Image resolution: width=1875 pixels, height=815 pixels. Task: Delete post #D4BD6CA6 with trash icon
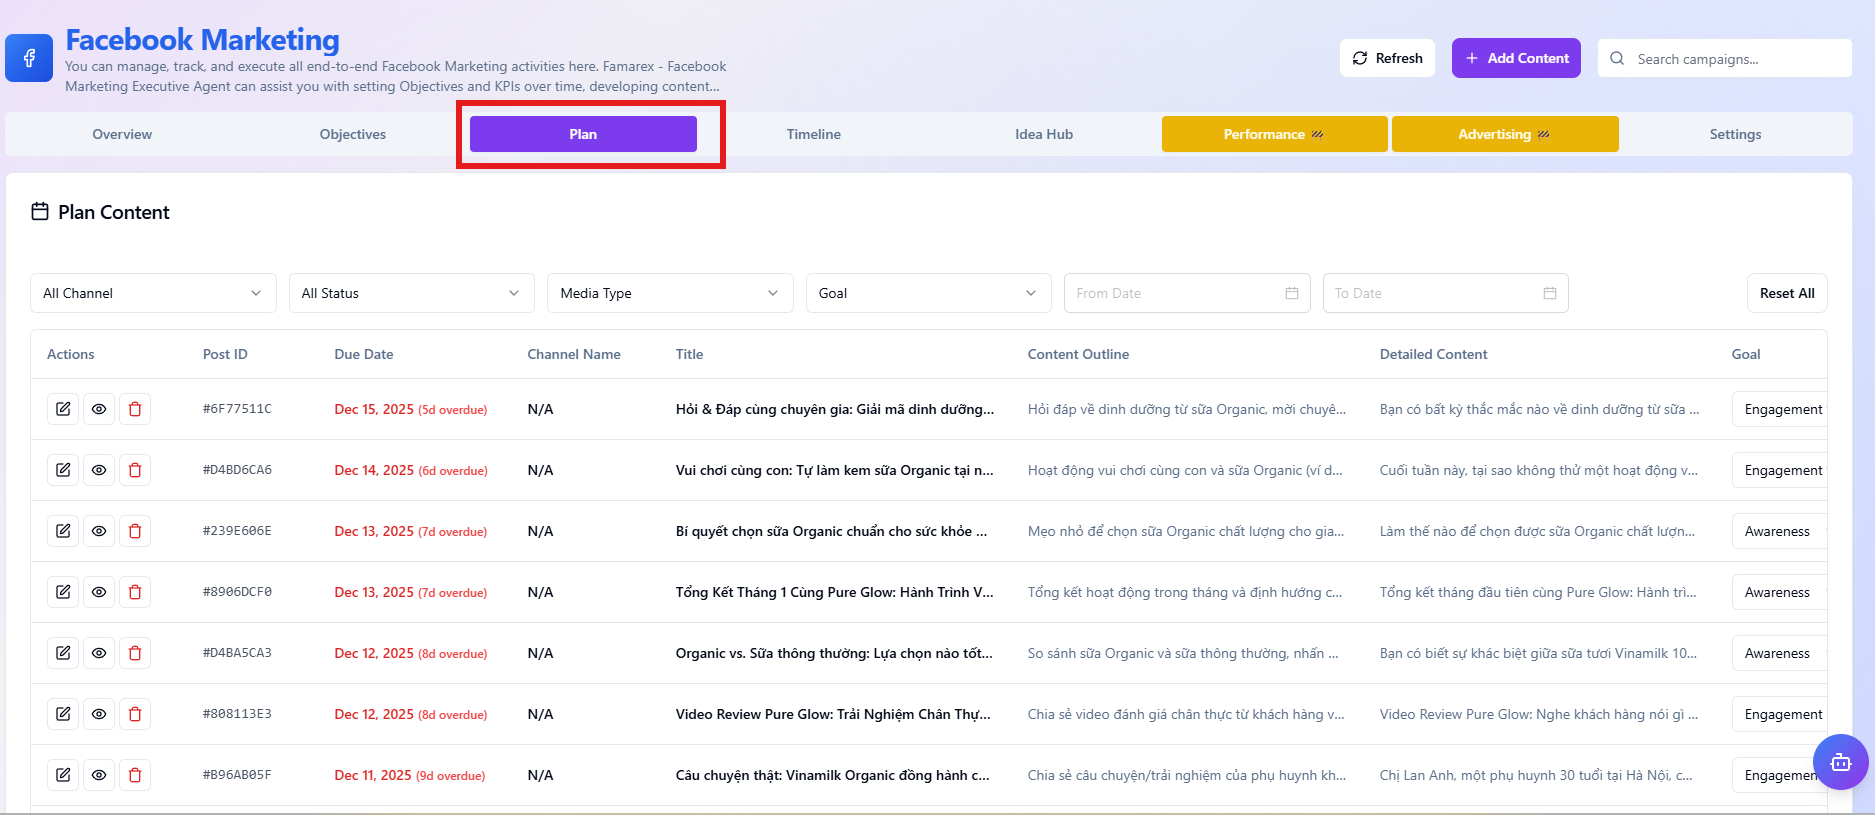[x=135, y=470]
